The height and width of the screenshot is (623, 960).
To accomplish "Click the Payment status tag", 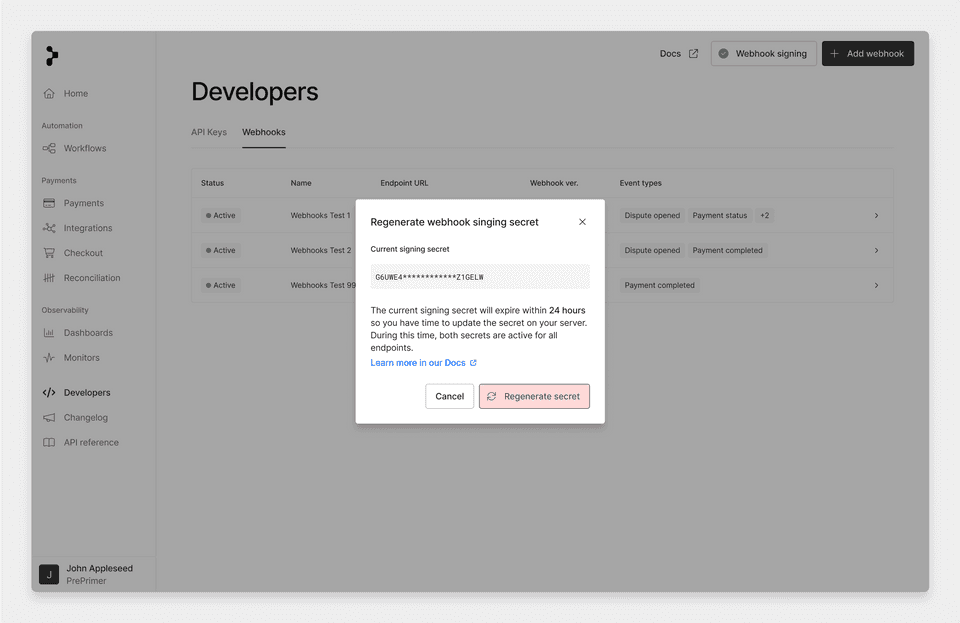I will (719, 215).
